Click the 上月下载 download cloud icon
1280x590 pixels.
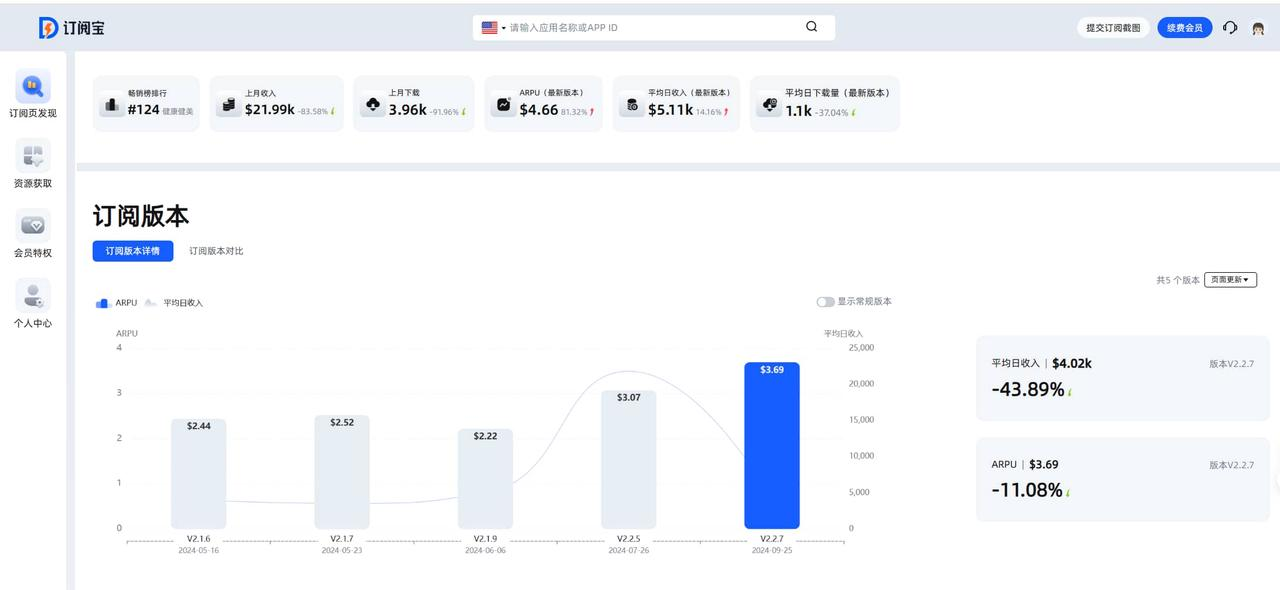[x=373, y=104]
